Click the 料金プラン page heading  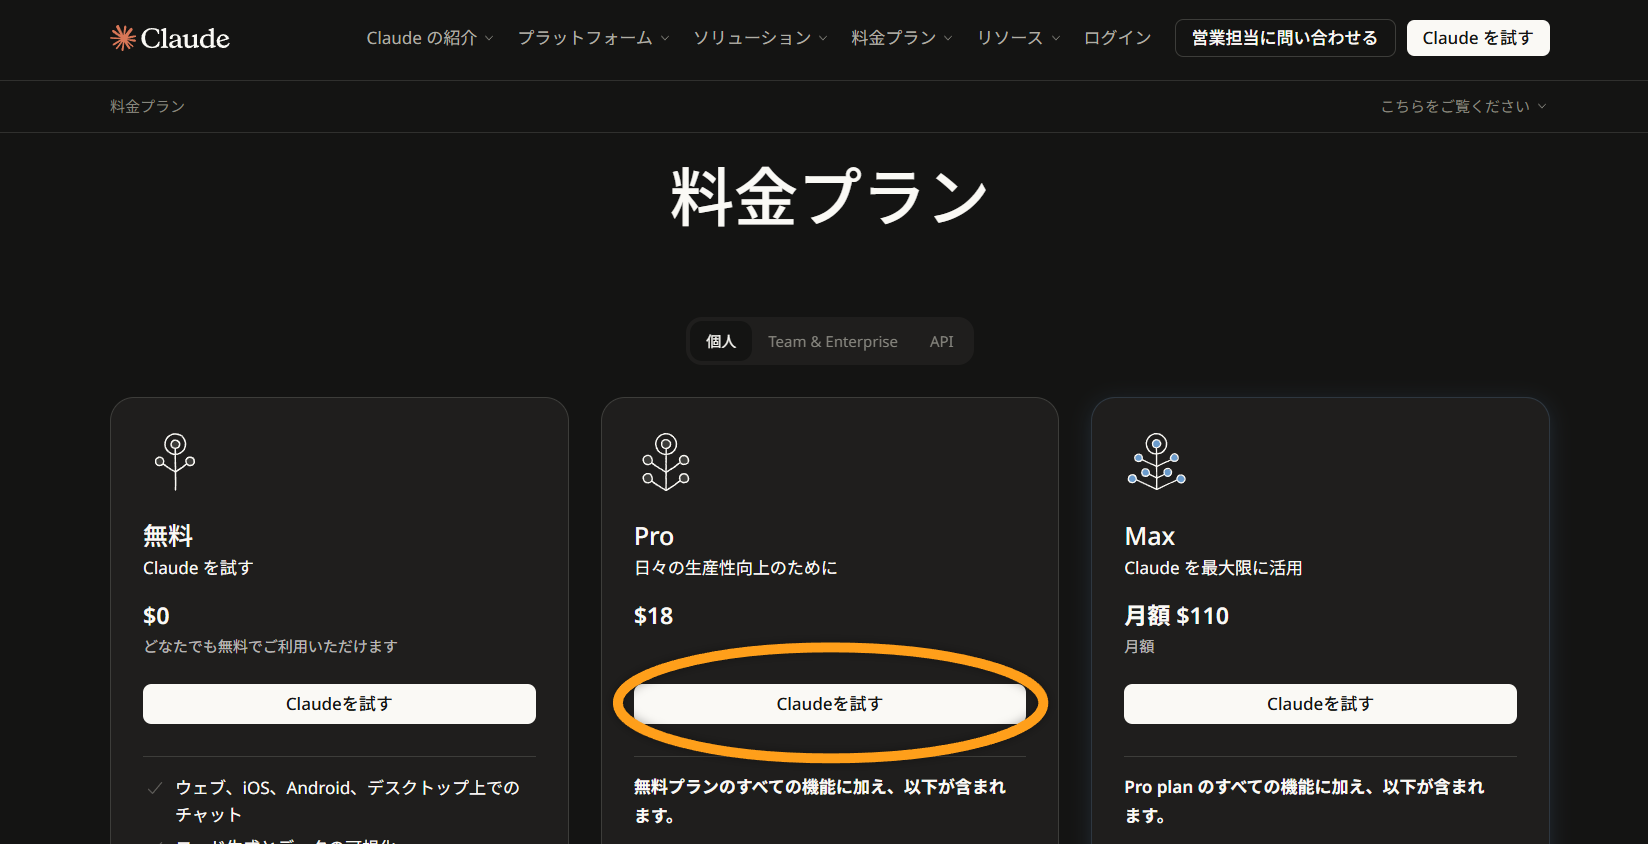click(829, 197)
